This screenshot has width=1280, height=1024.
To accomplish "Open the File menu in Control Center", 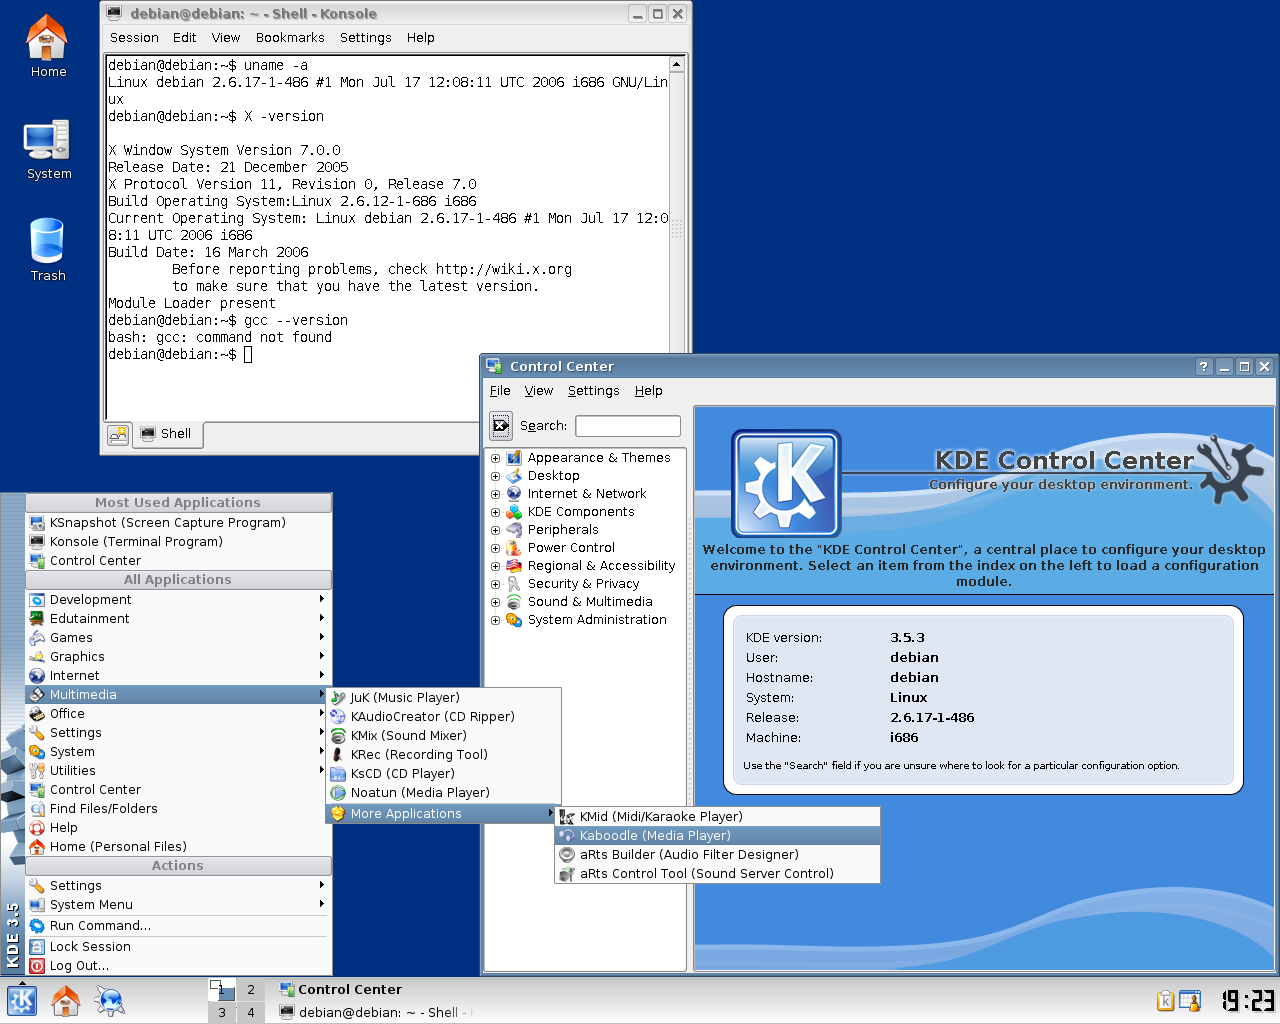I will point(500,391).
